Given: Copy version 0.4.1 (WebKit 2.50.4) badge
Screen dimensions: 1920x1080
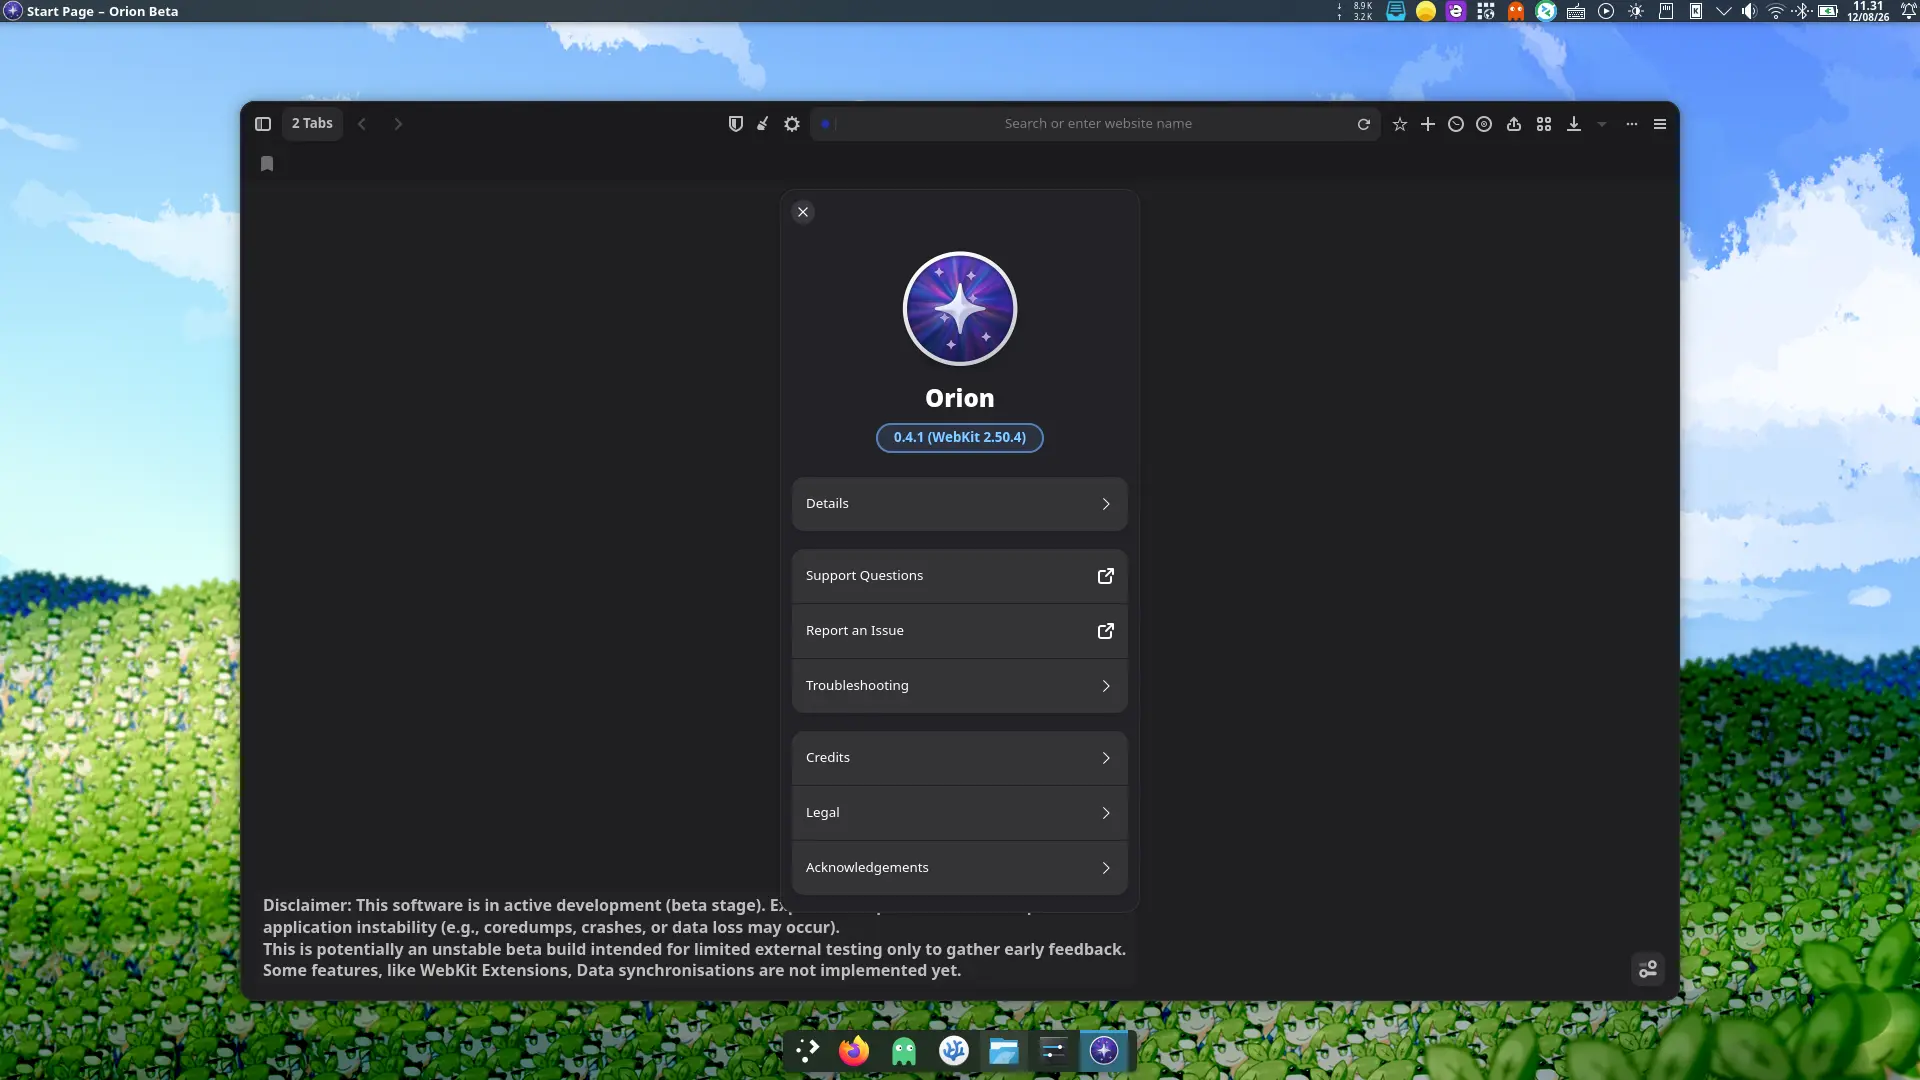Looking at the screenshot, I should [960, 438].
